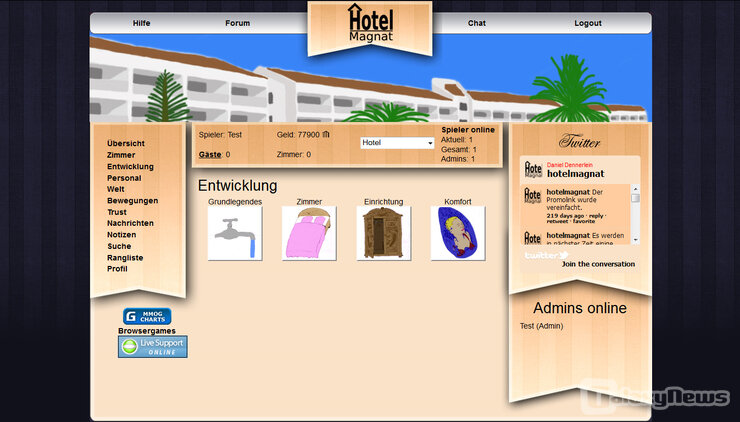
Task: Open Personal in sidebar menu
Action: coord(124,178)
